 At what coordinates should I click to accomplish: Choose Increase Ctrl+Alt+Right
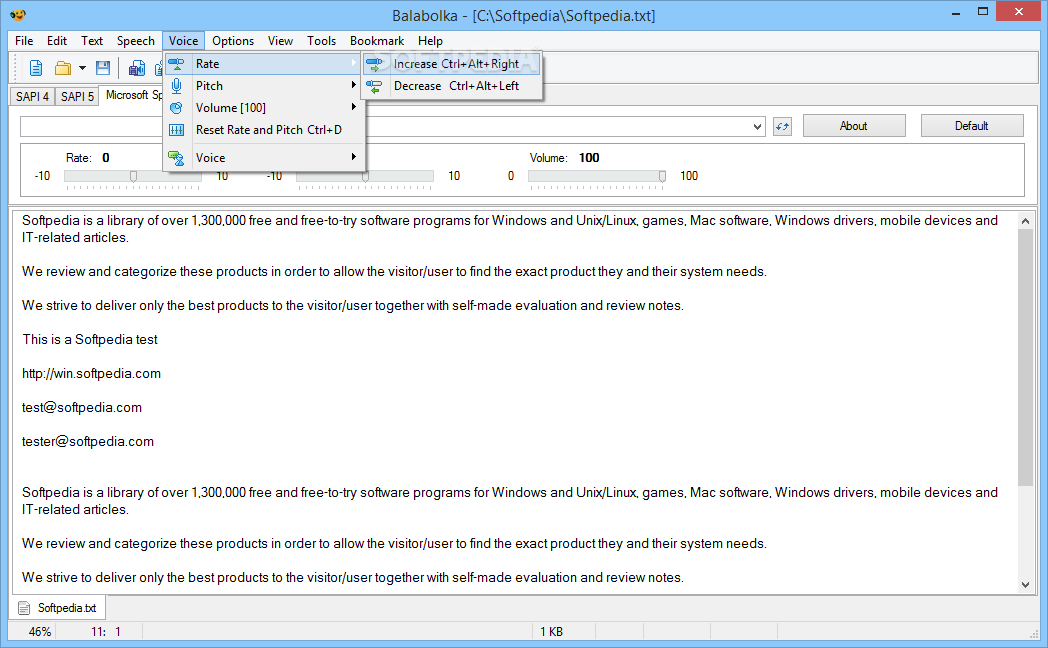click(x=452, y=64)
